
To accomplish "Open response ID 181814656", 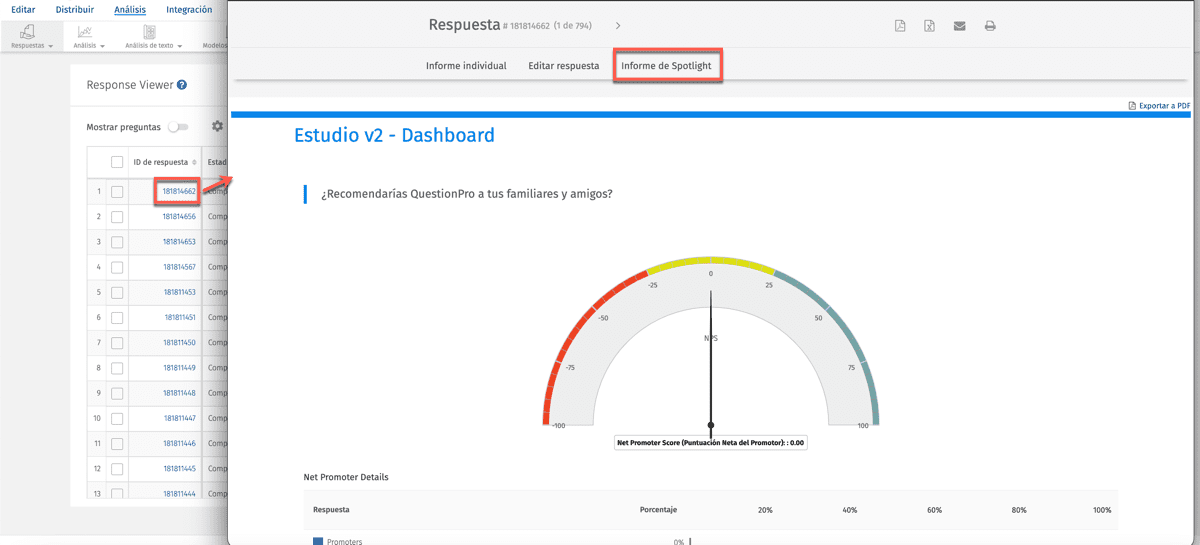I will [179, 216].
